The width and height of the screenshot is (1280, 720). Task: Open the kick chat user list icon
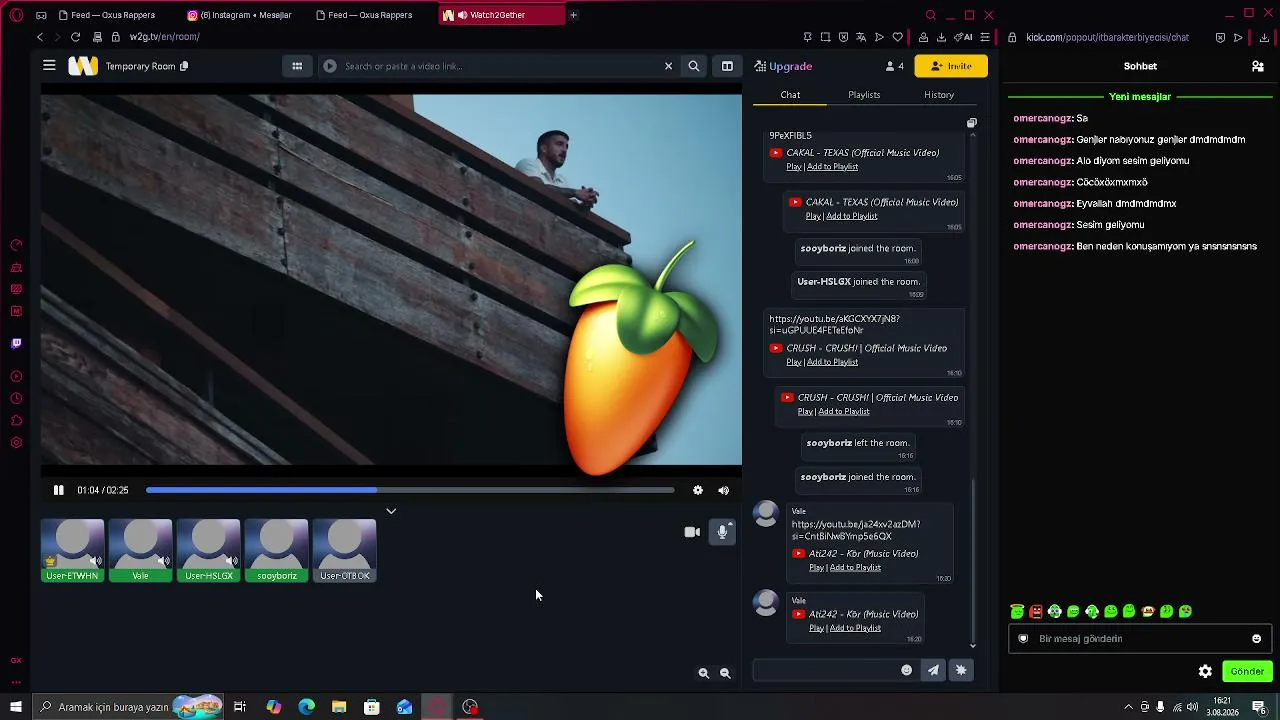point(1258,66)
